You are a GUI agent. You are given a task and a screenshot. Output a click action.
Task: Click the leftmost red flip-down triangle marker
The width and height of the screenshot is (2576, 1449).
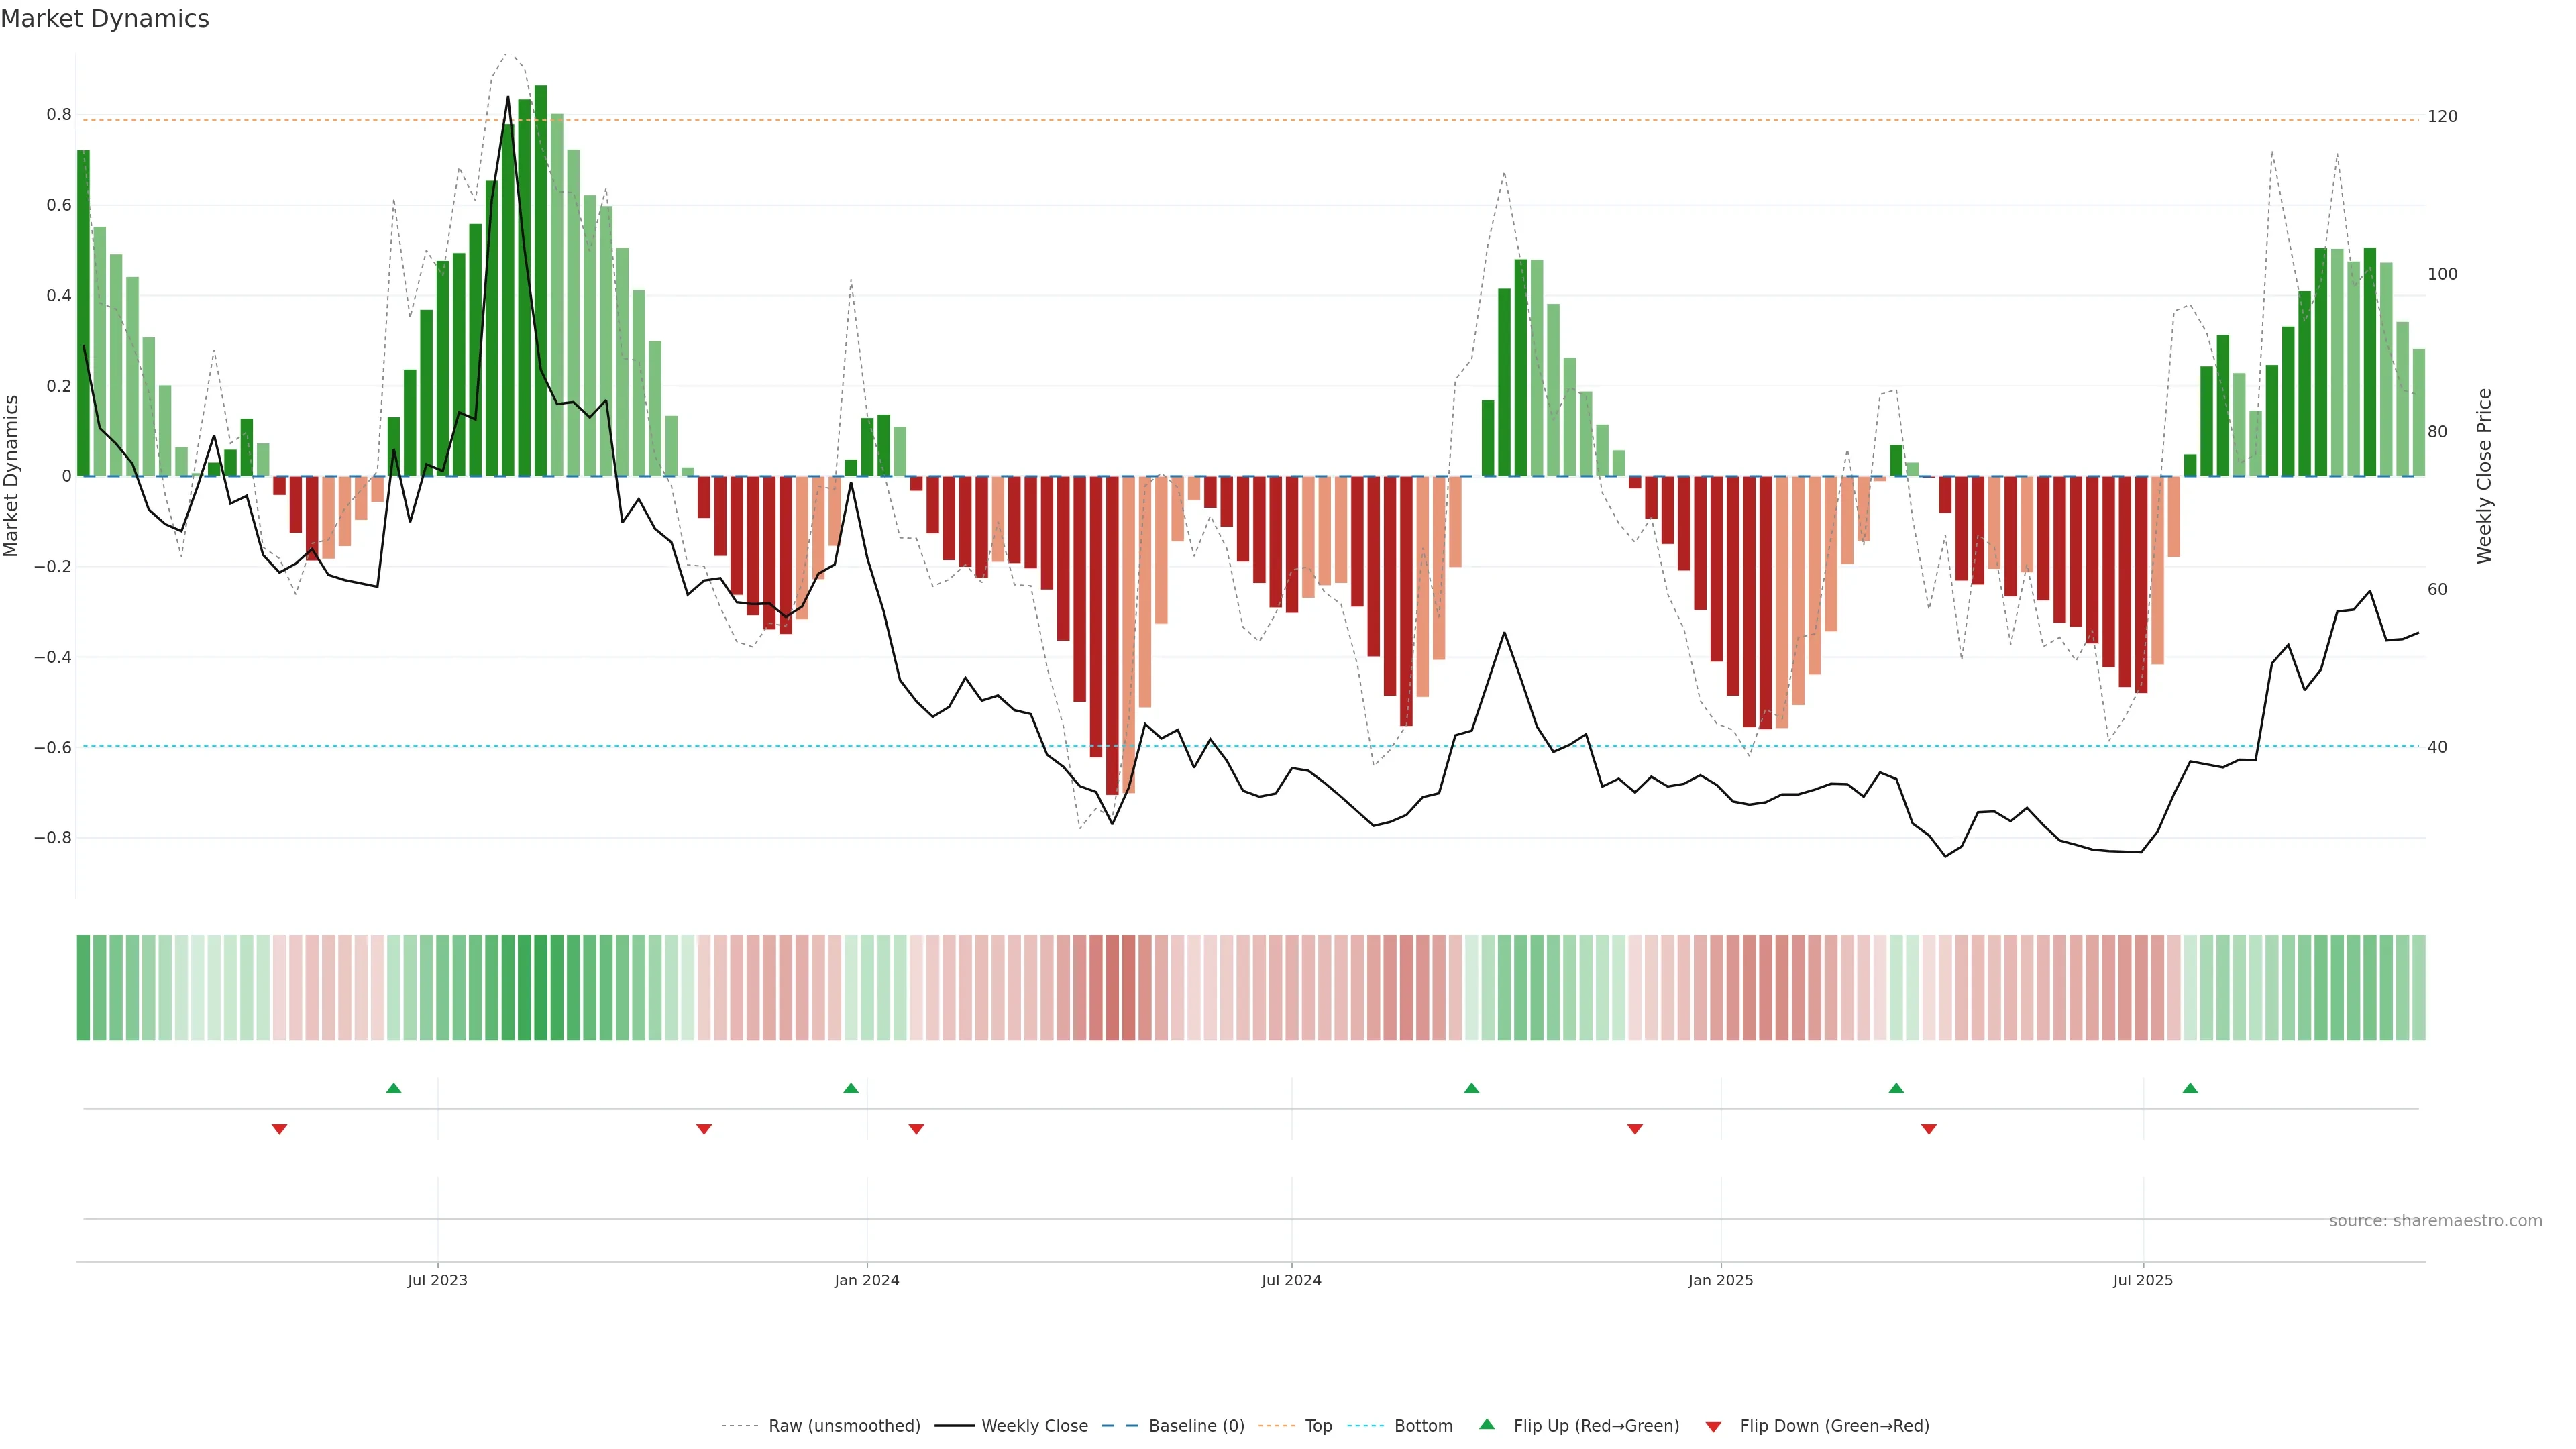280,1129
